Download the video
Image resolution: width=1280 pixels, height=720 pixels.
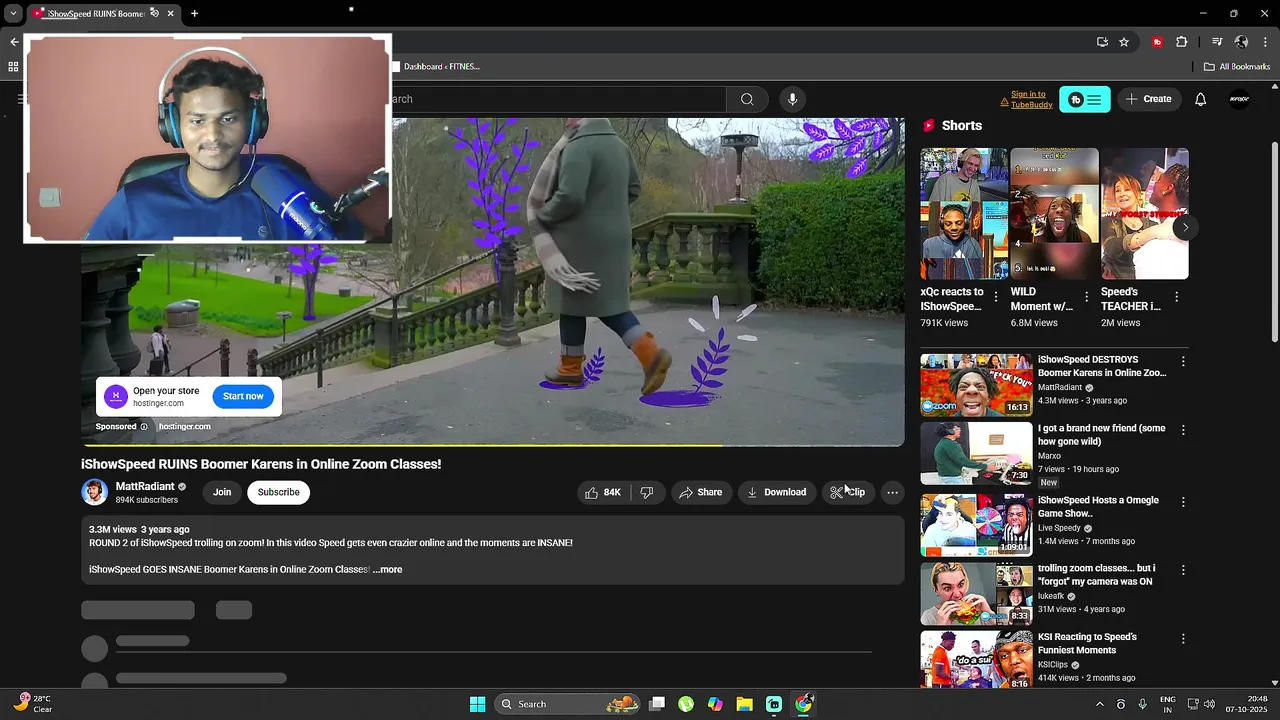[x=776, y=492]
